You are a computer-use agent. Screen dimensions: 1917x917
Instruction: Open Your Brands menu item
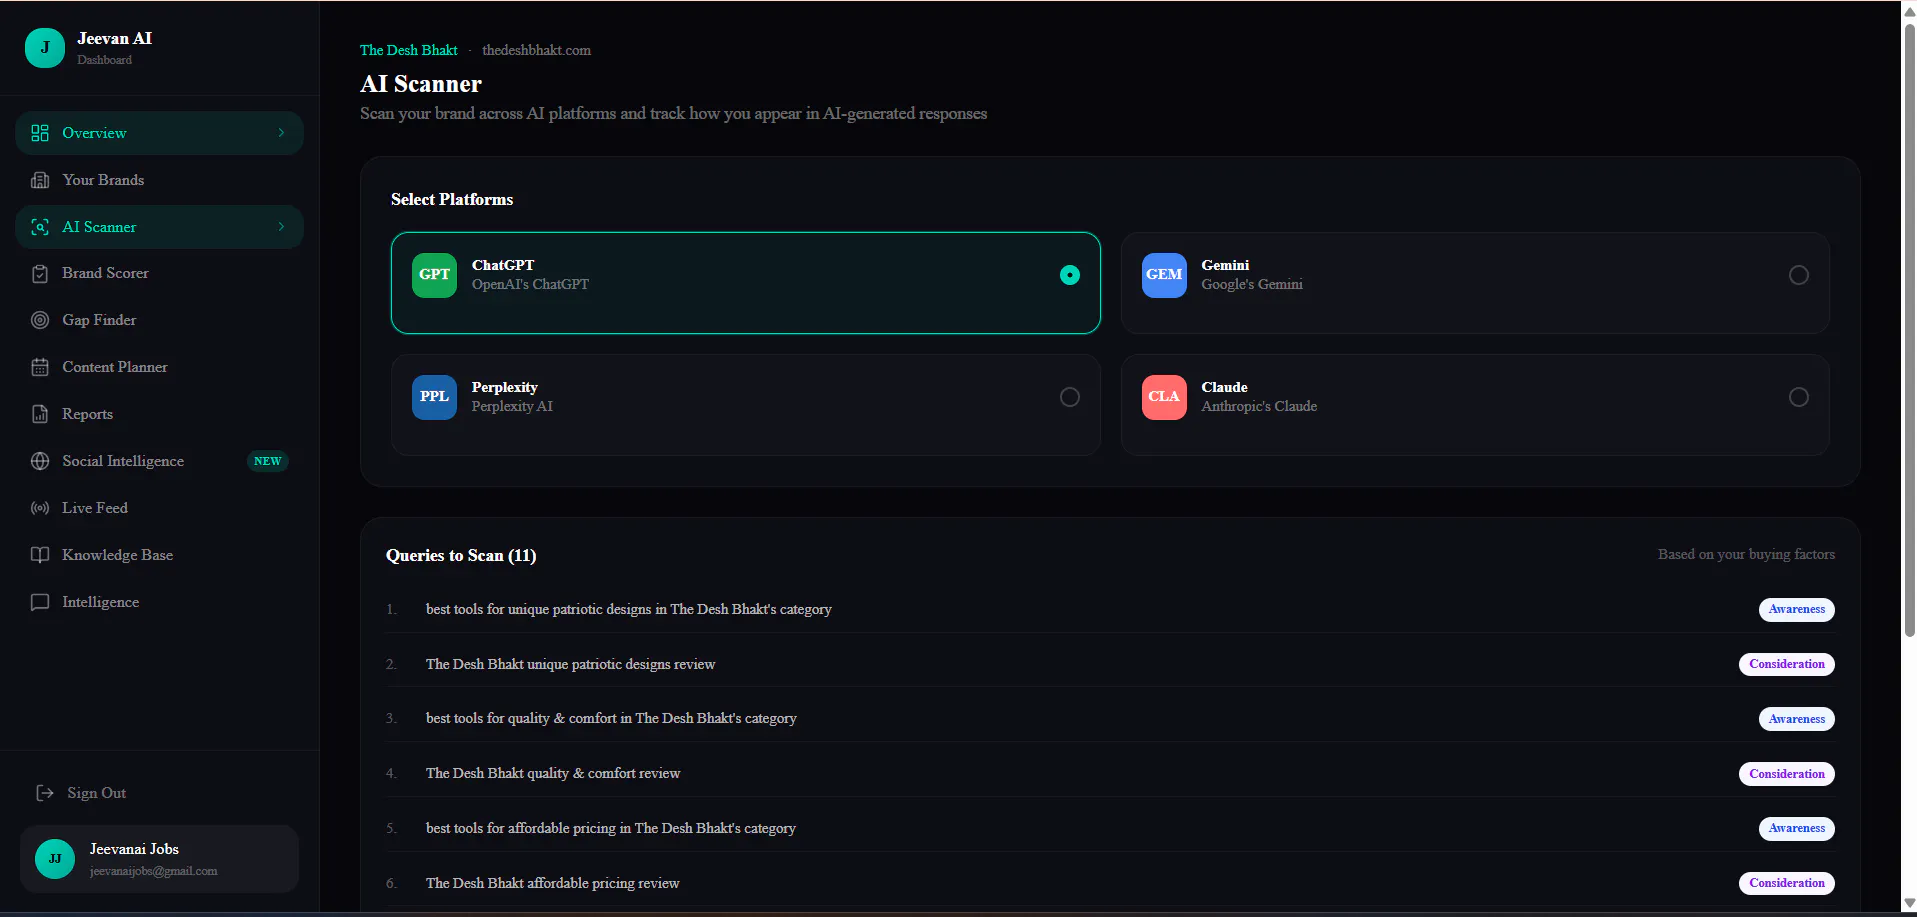pos(159,180)
